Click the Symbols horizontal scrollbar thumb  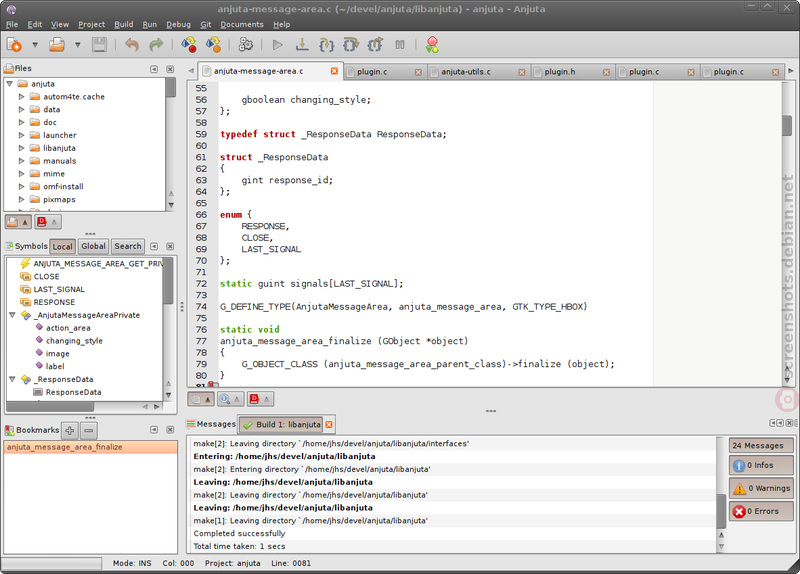(x=50, y=407)
